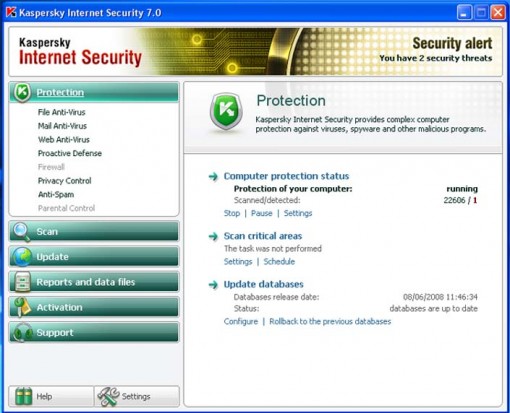Click 'The task was not performed' text
This screenshot has height=413, width=510.
click(x=273, y=248)
